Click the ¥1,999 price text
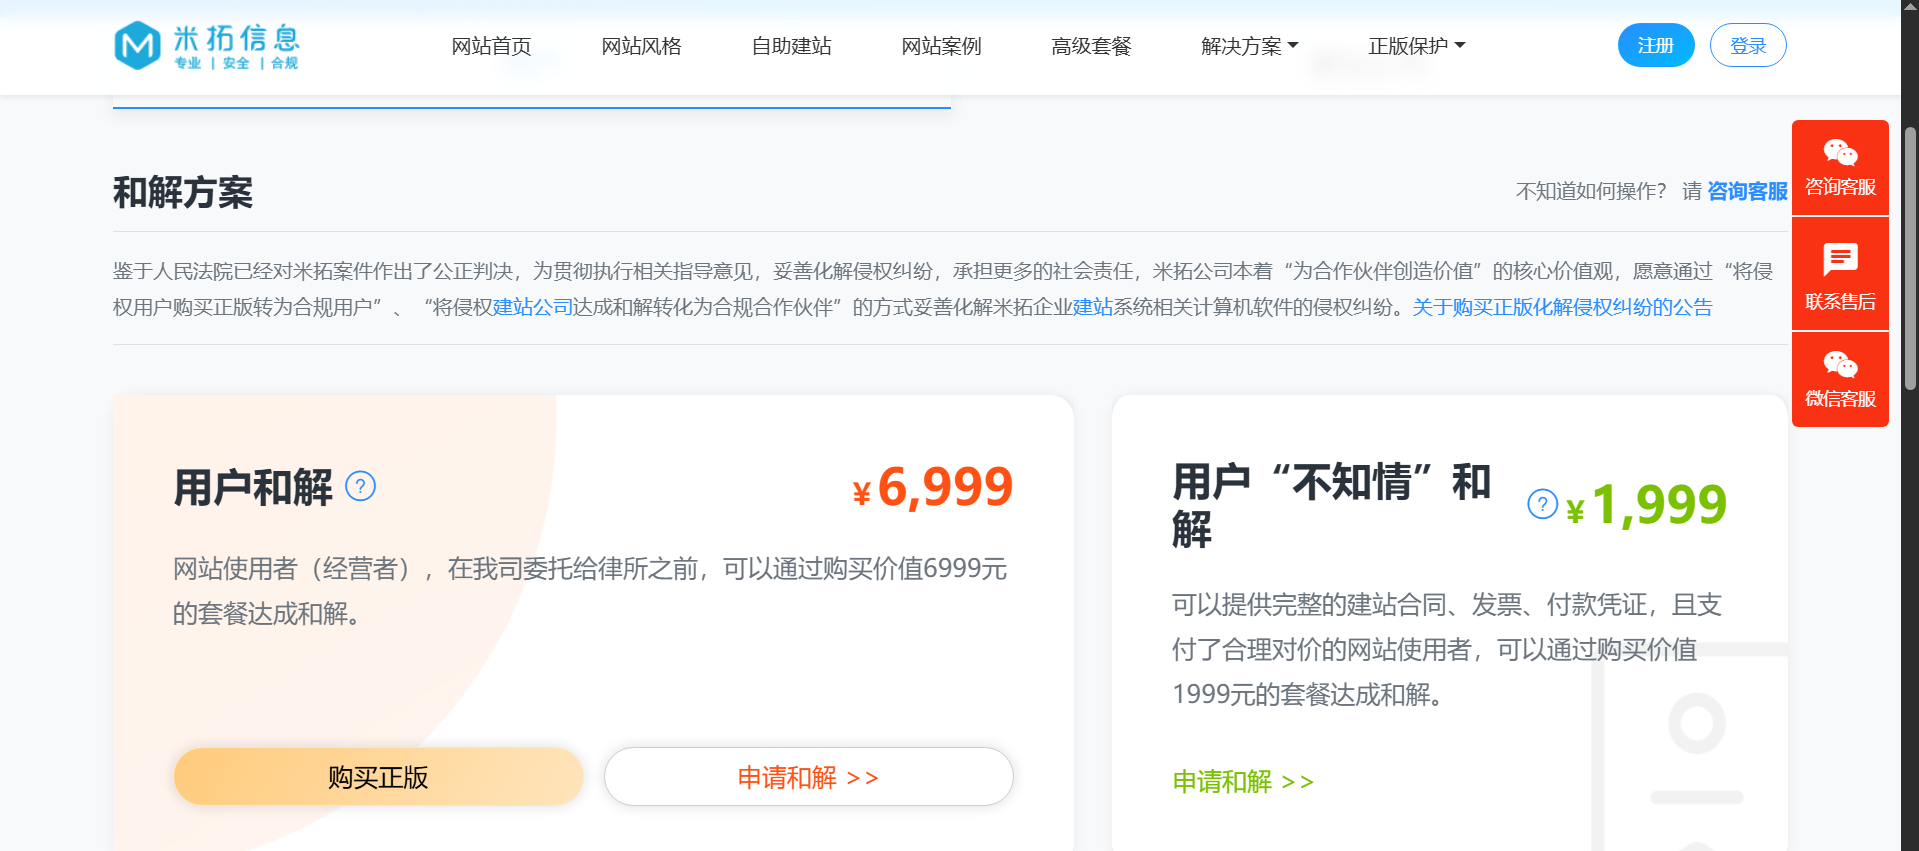Screen dimensions: 1919x851 1646,504
